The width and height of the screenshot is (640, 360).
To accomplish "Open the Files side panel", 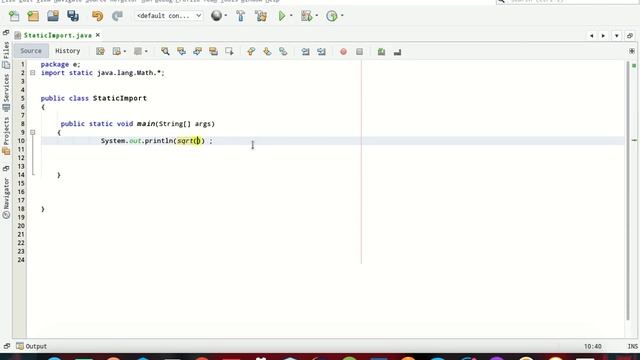I will pos(6,55).
